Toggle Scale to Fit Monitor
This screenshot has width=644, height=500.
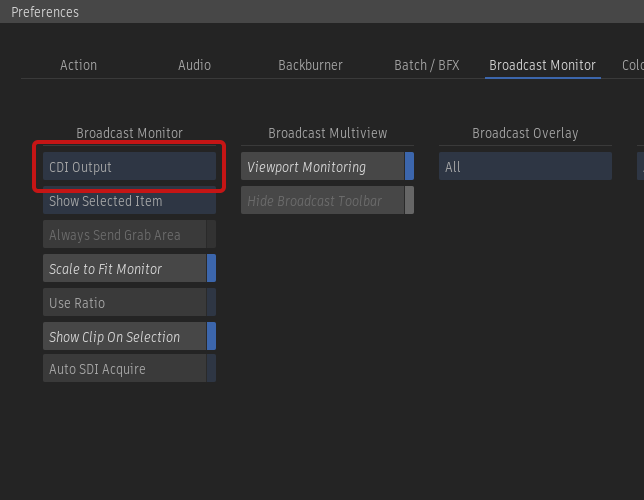point(129,269)
